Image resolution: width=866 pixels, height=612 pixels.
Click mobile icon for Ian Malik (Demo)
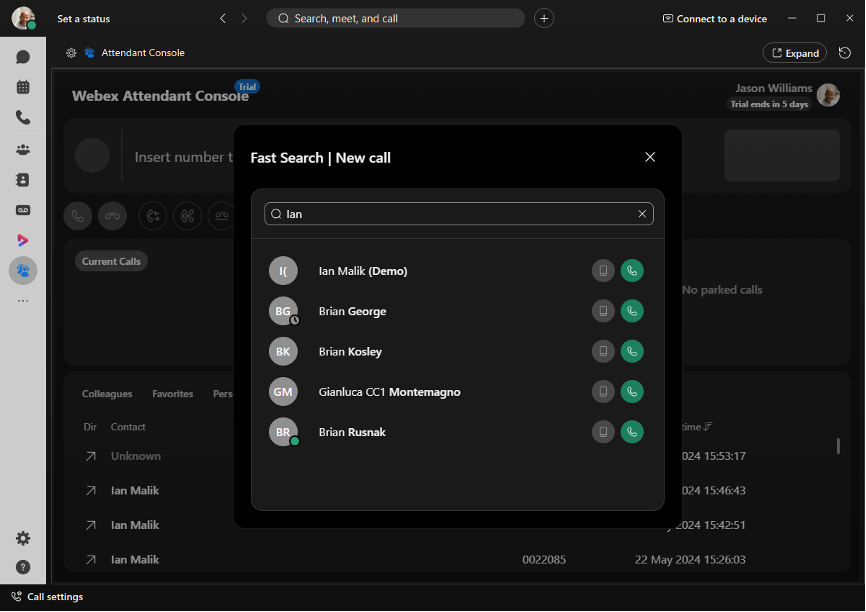pos(603,271)
